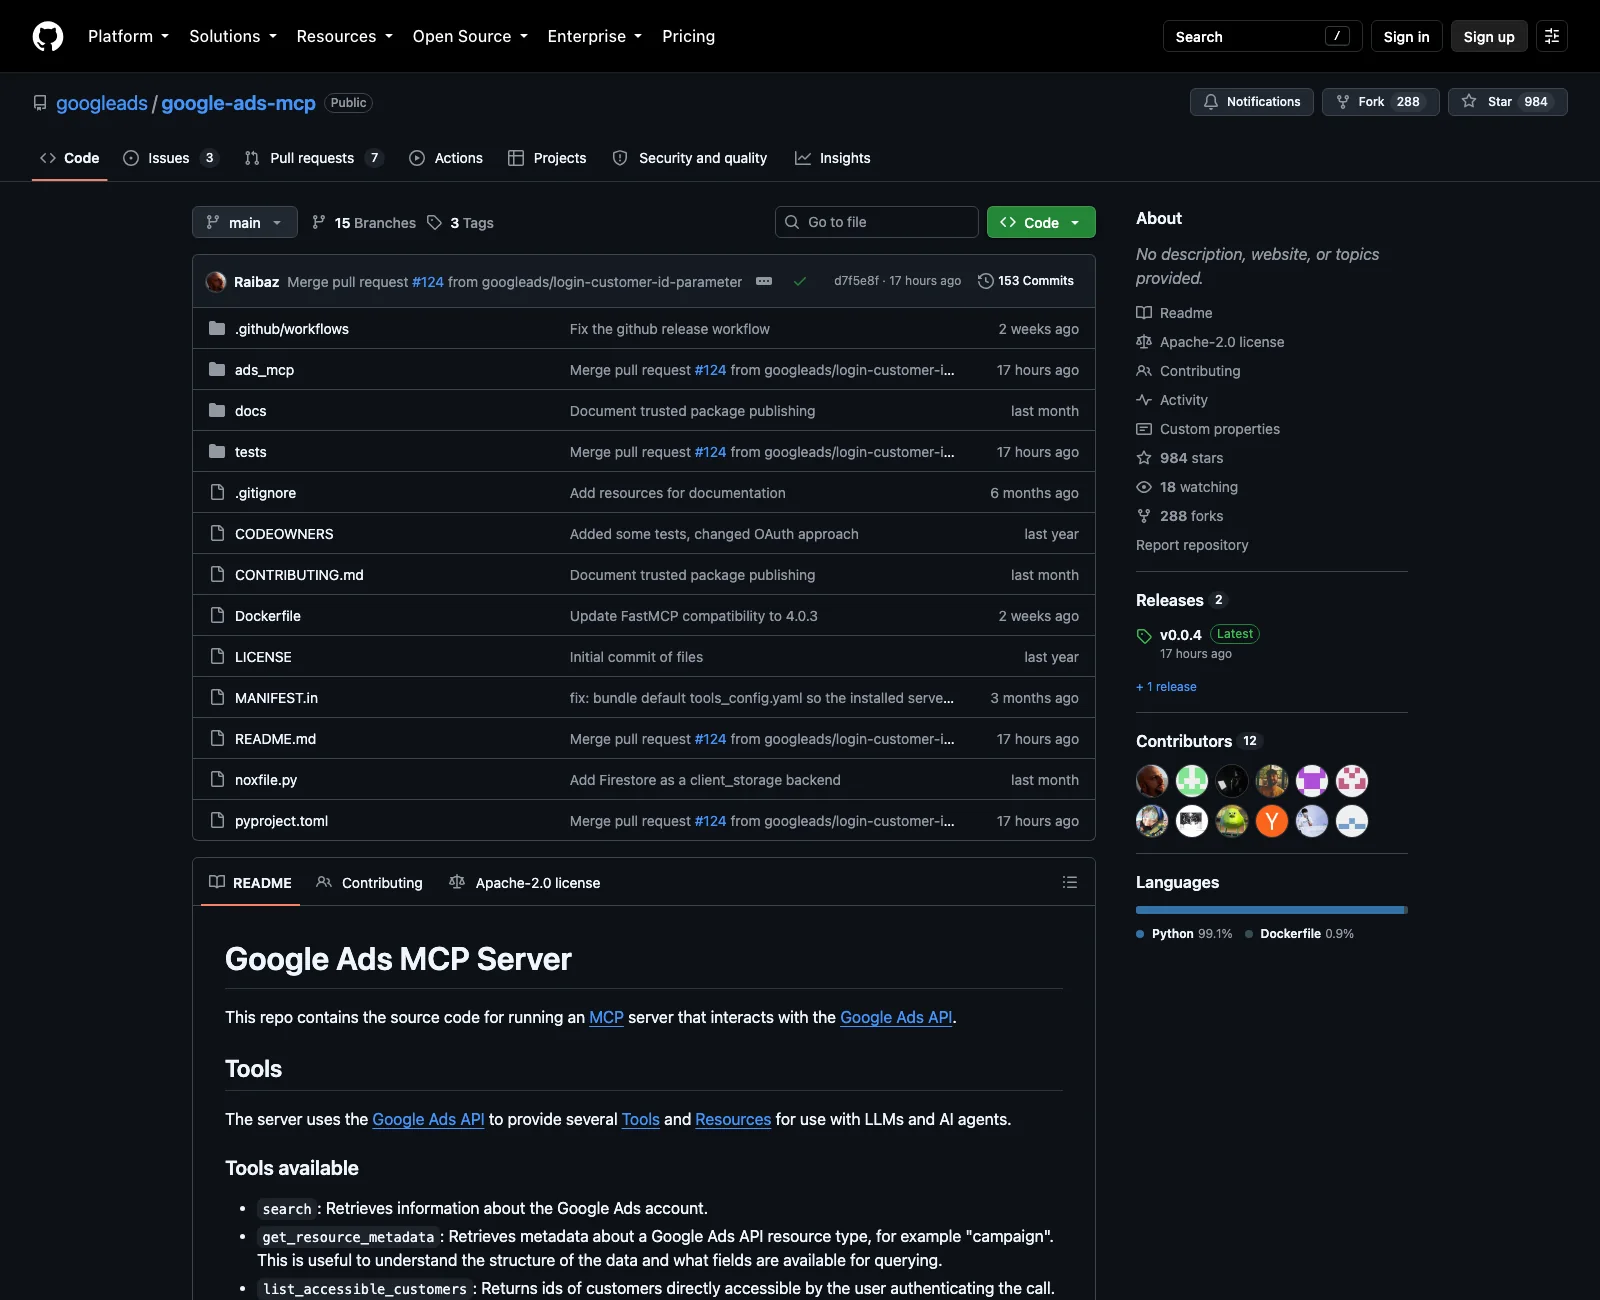The width and height of the screenshot is (1600, 1300).
Task: Expand the Open Source menu
Action: 470,36
